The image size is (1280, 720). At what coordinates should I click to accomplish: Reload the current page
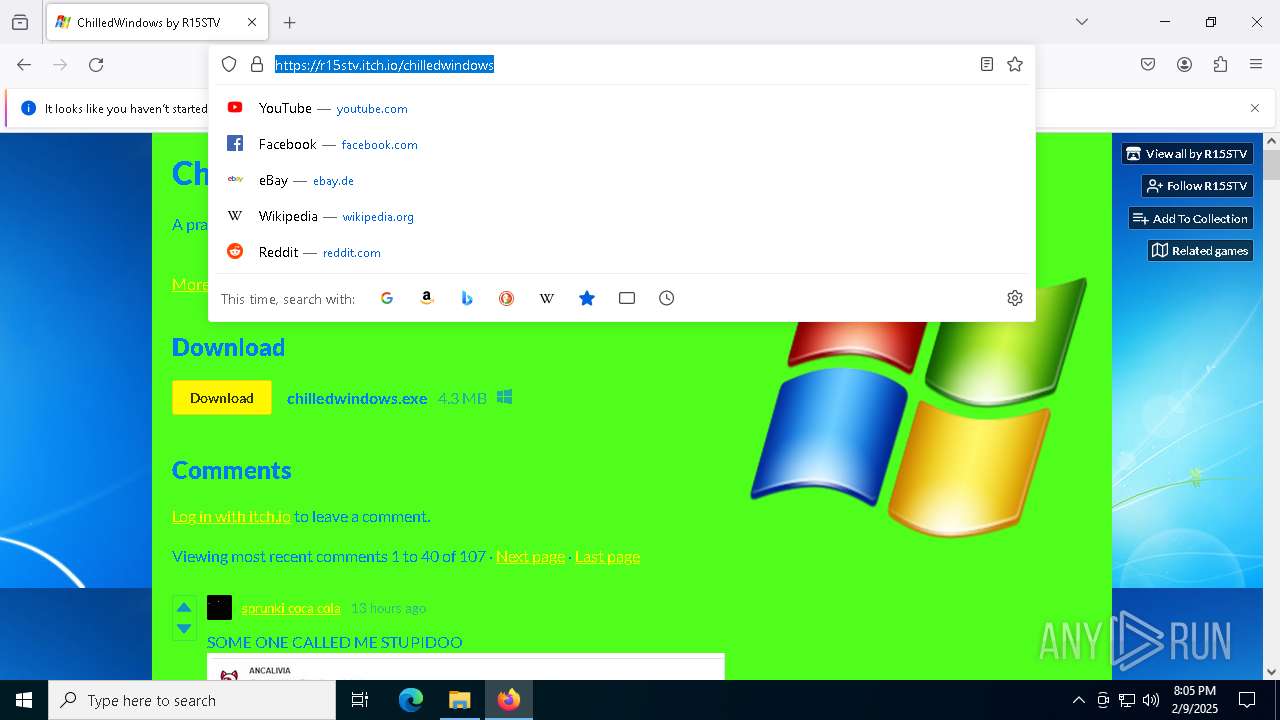coord(96,65)
